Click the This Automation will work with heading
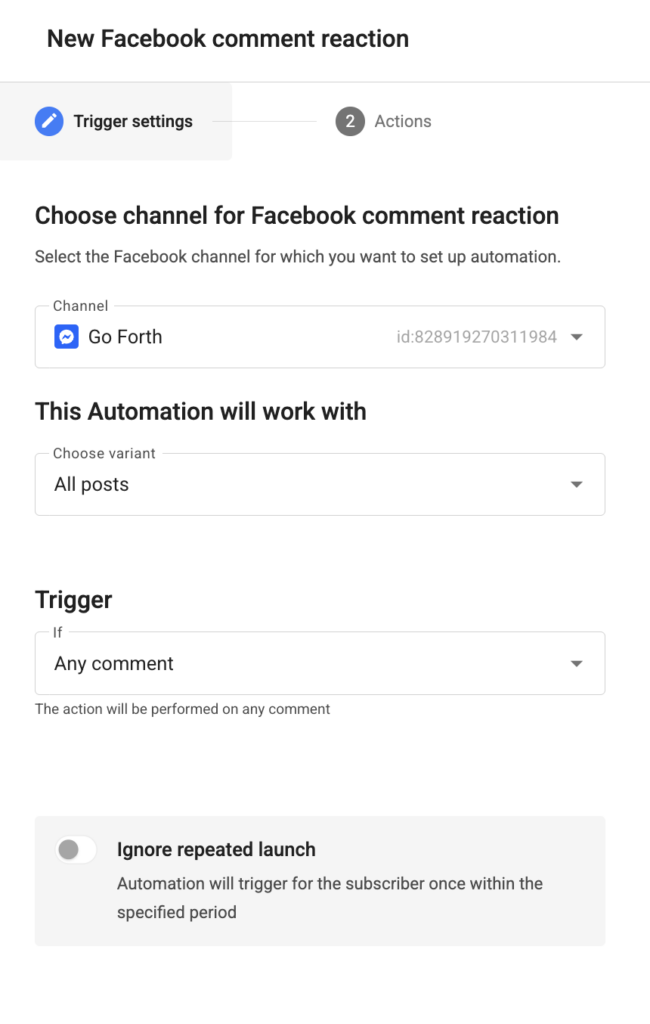 coord(201,412)
